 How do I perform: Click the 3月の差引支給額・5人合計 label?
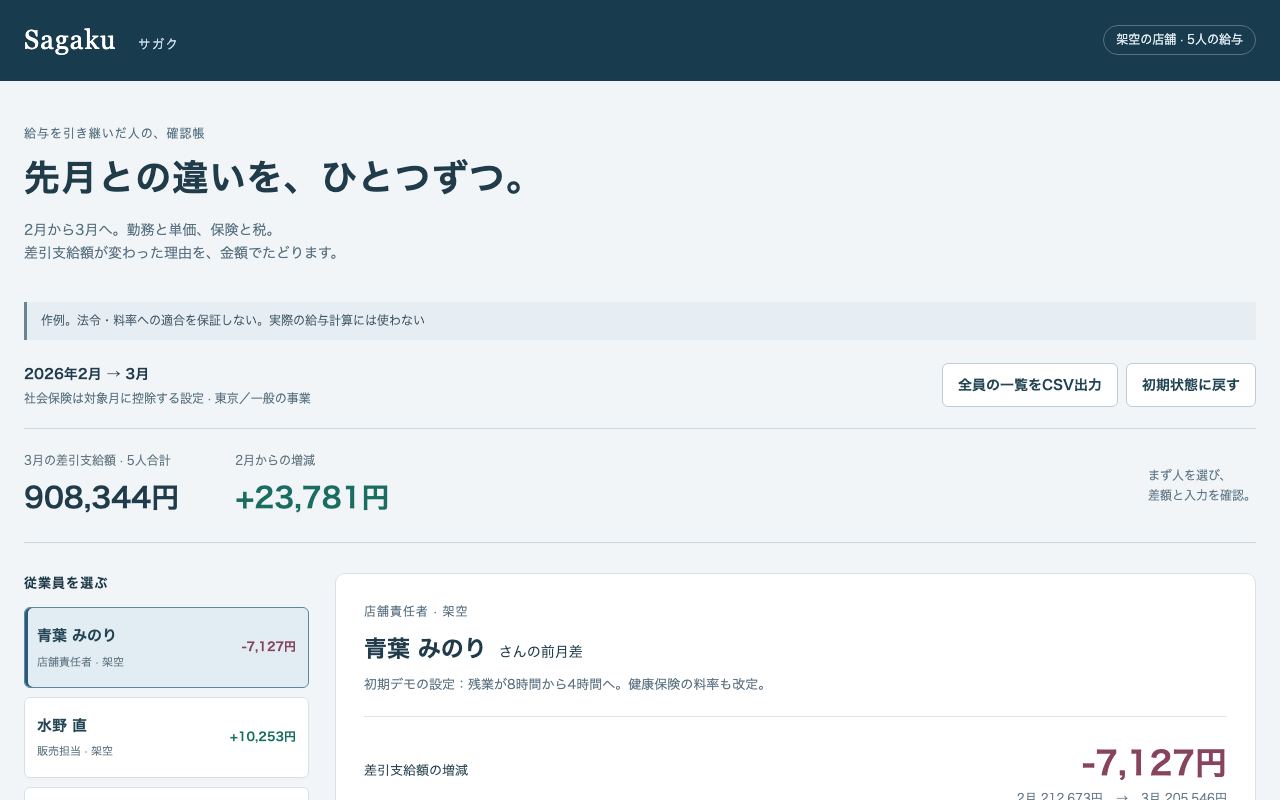(97, 461)
